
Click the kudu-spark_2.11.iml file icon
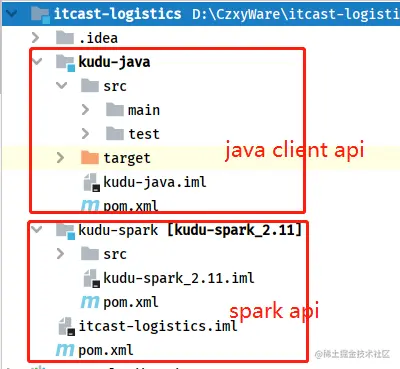[92, 278]
